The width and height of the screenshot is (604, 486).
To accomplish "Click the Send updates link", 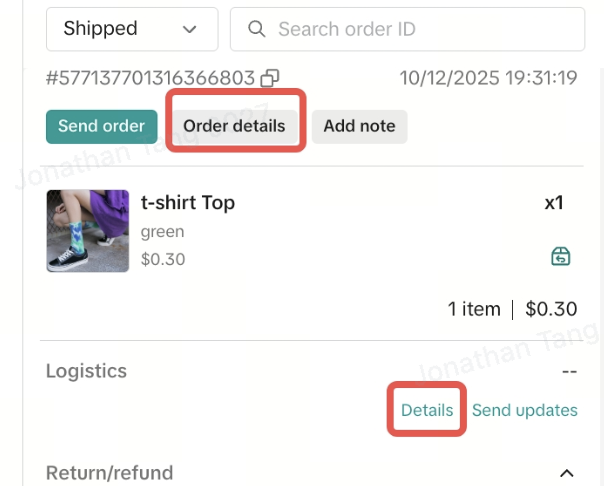I will pyautogui.click(x=525, y=410).
